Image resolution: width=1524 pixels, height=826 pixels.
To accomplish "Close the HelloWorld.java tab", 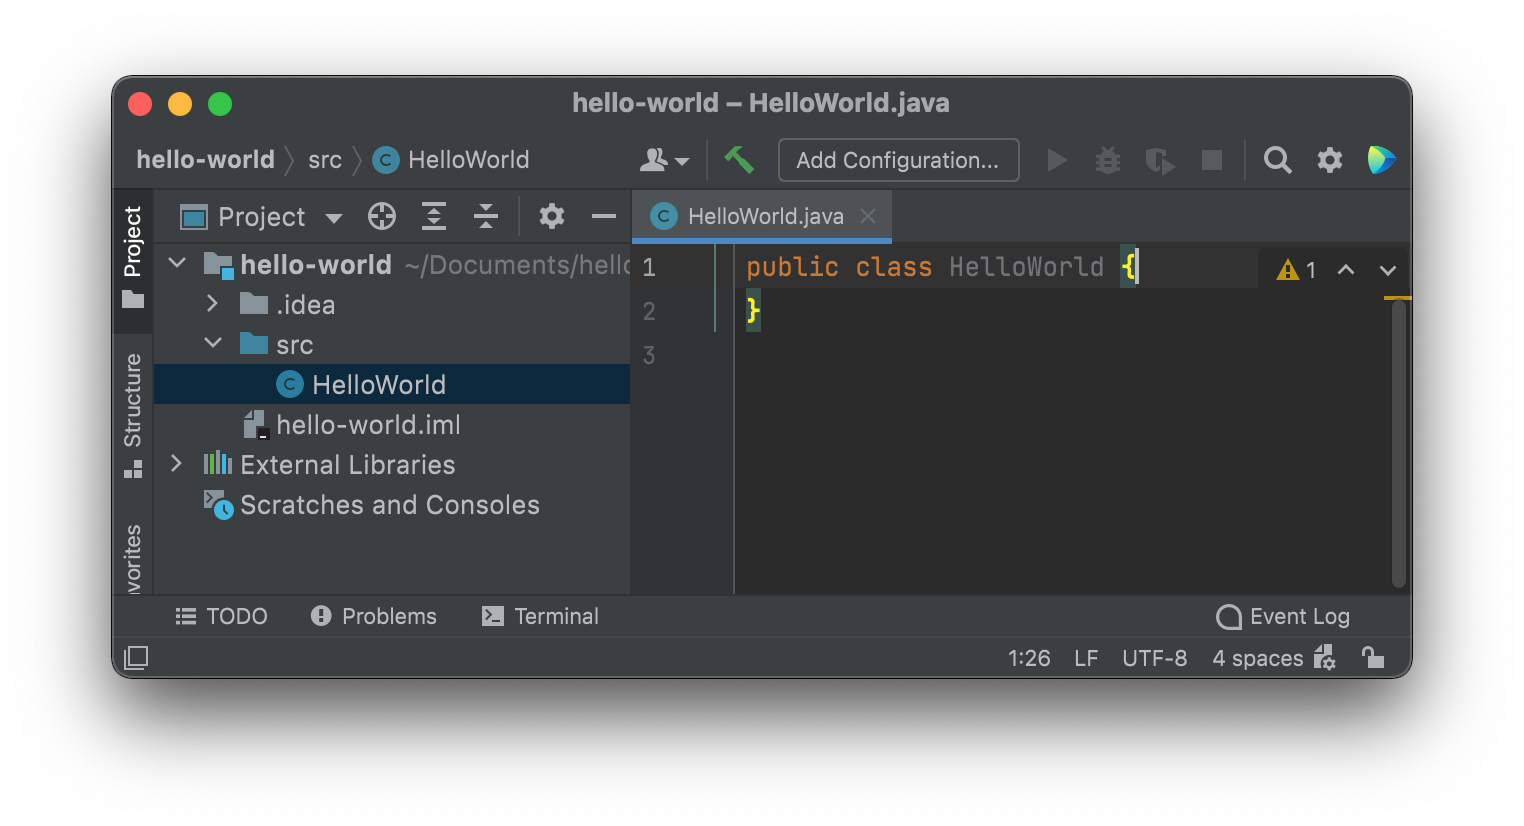I will pos(868,216).
